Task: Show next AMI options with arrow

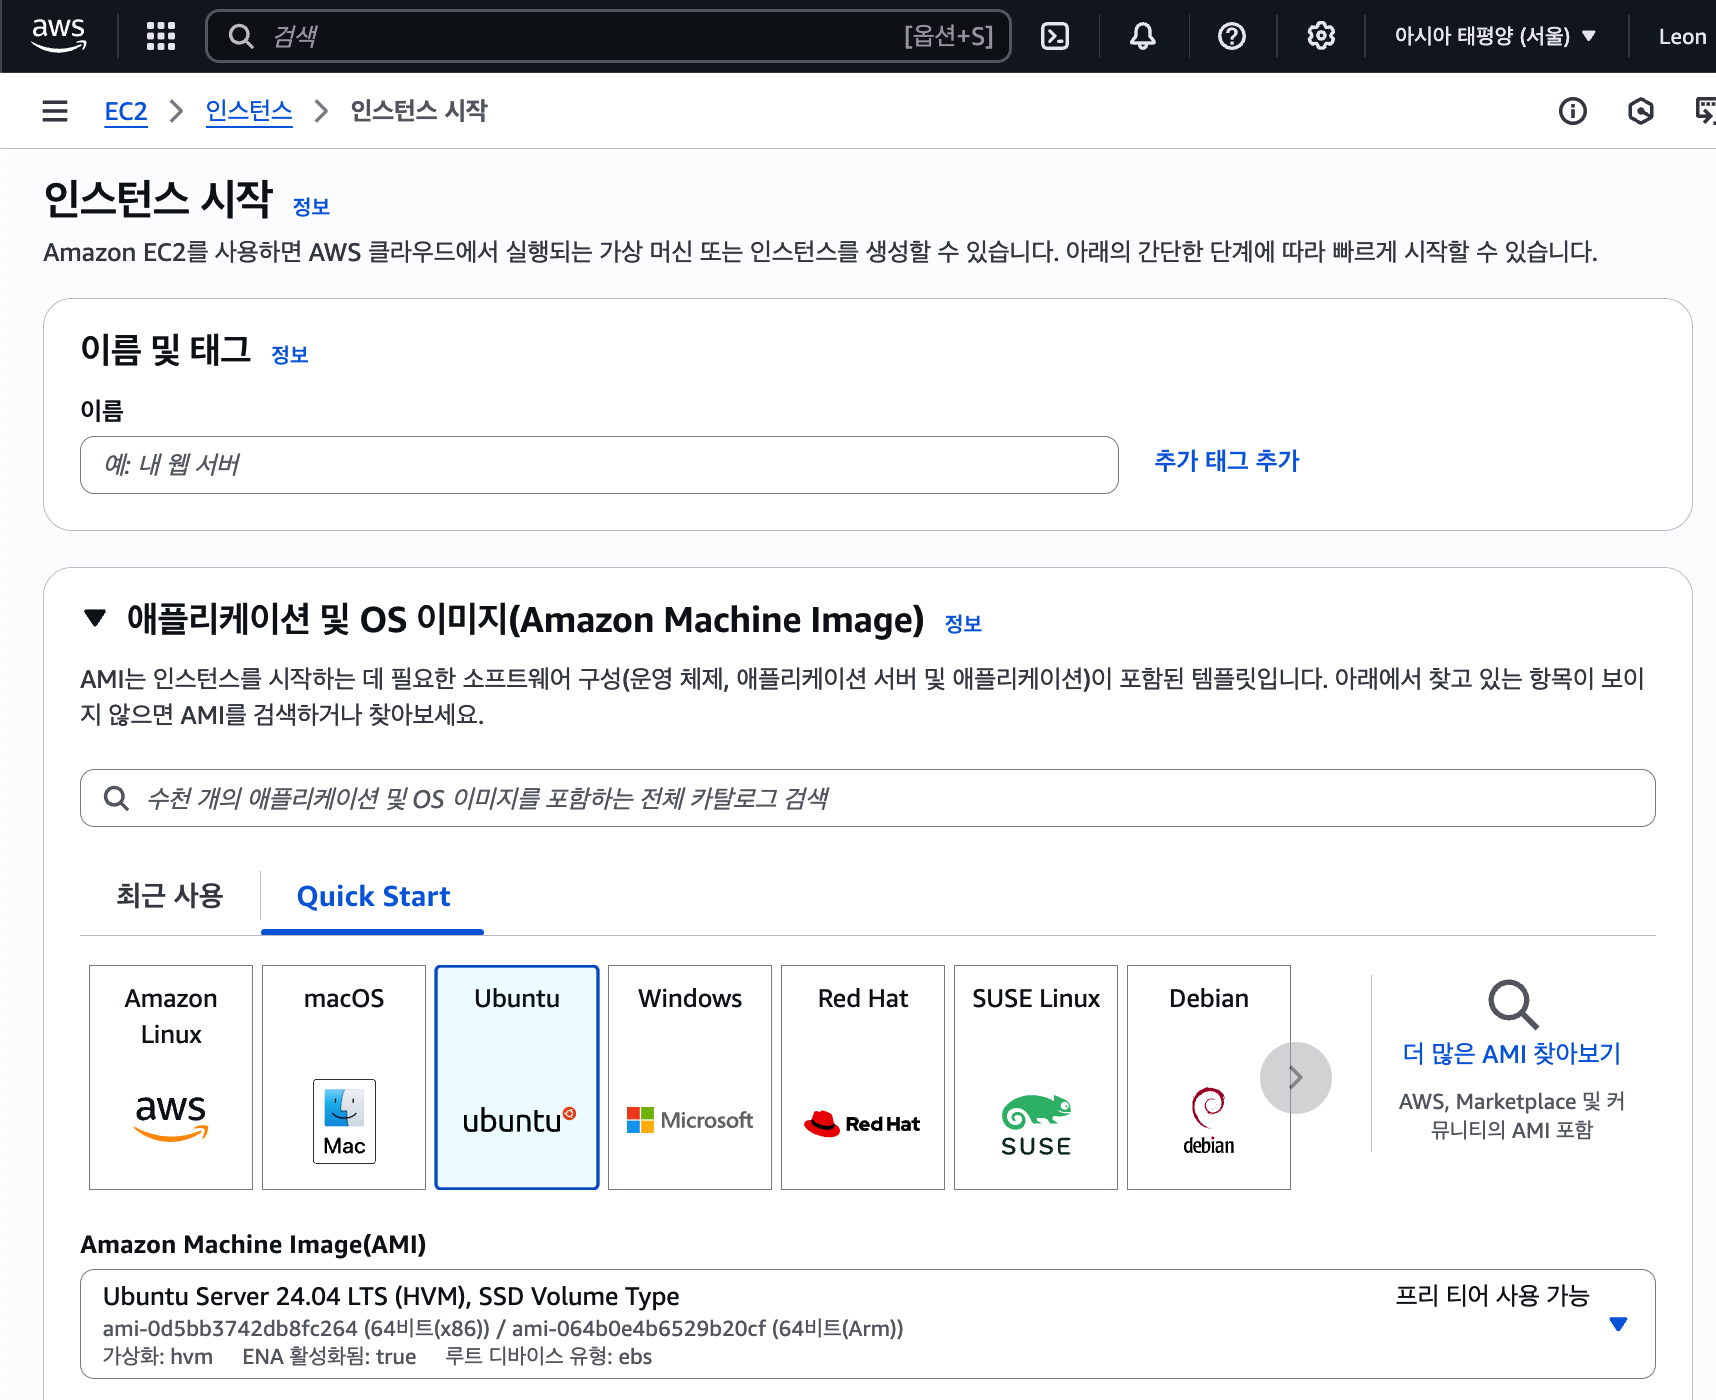Action: tap(1296, 1078)
